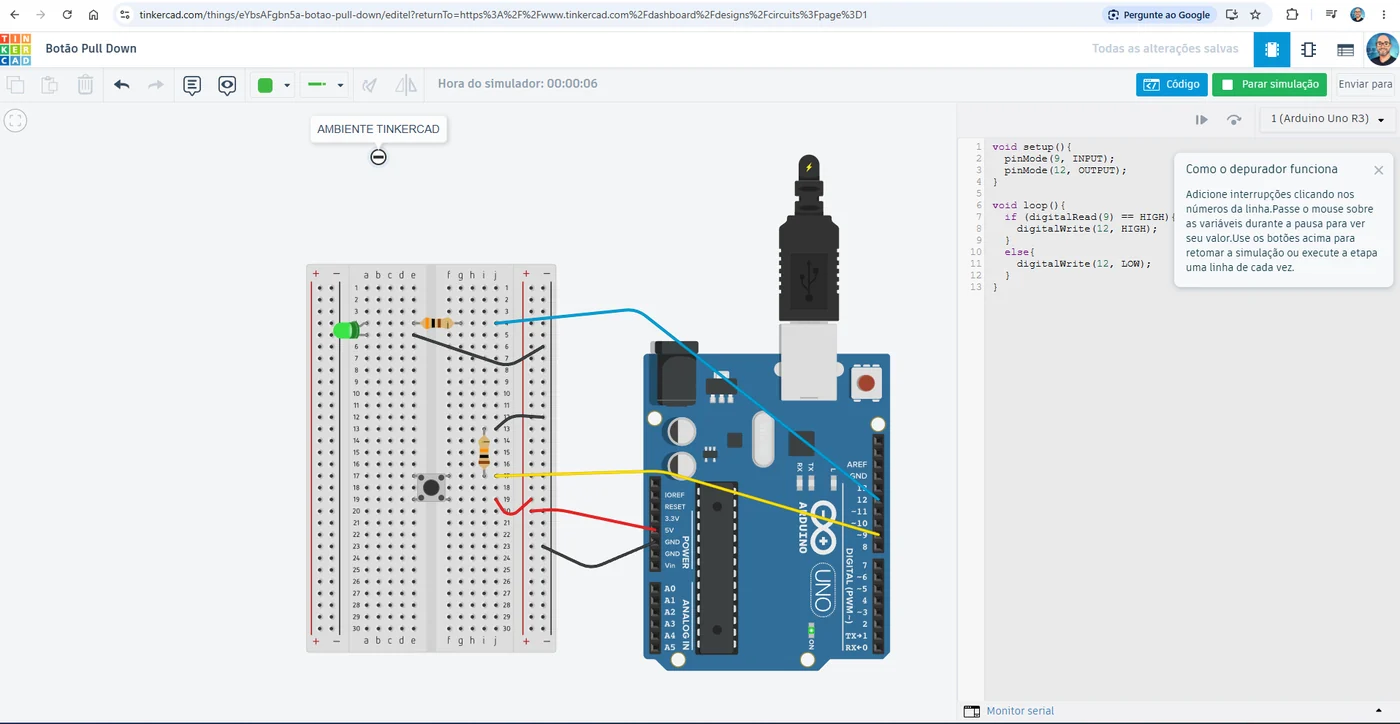
Task: Bookmark this page with the star
Action: click(x=1255, y=15)
